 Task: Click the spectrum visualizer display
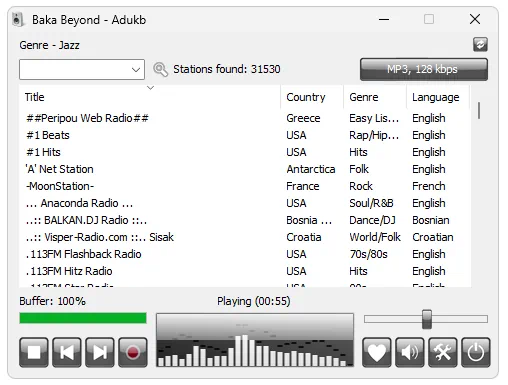[255, 340]
